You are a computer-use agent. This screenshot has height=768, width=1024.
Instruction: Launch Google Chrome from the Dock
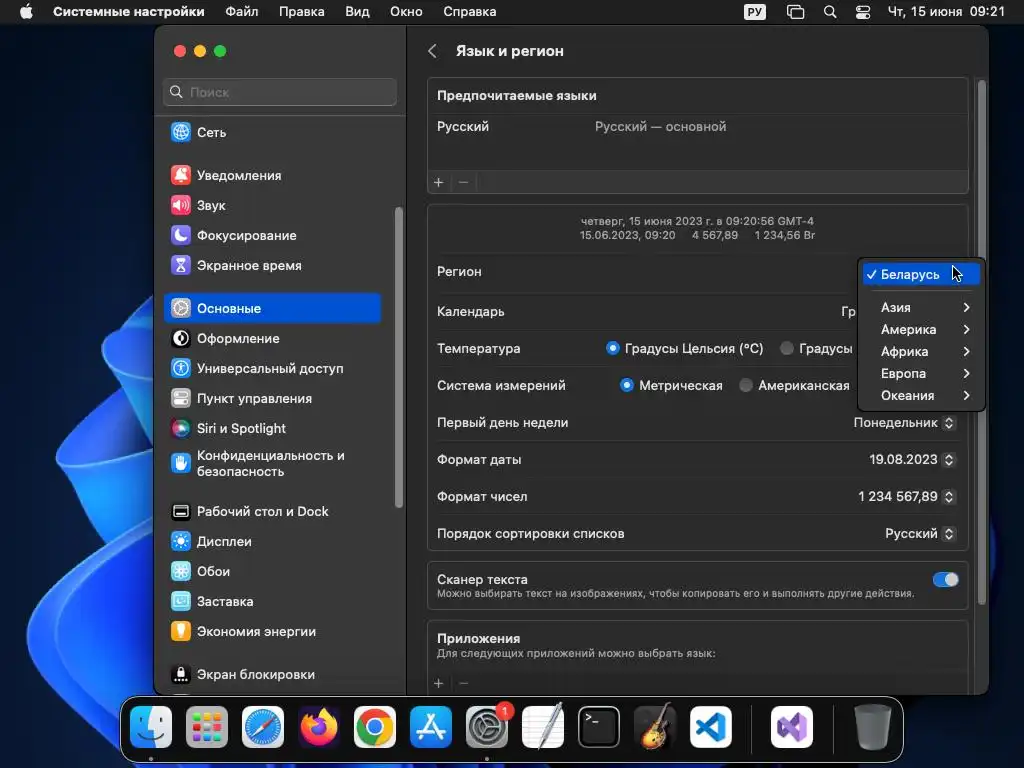(375, 727)
